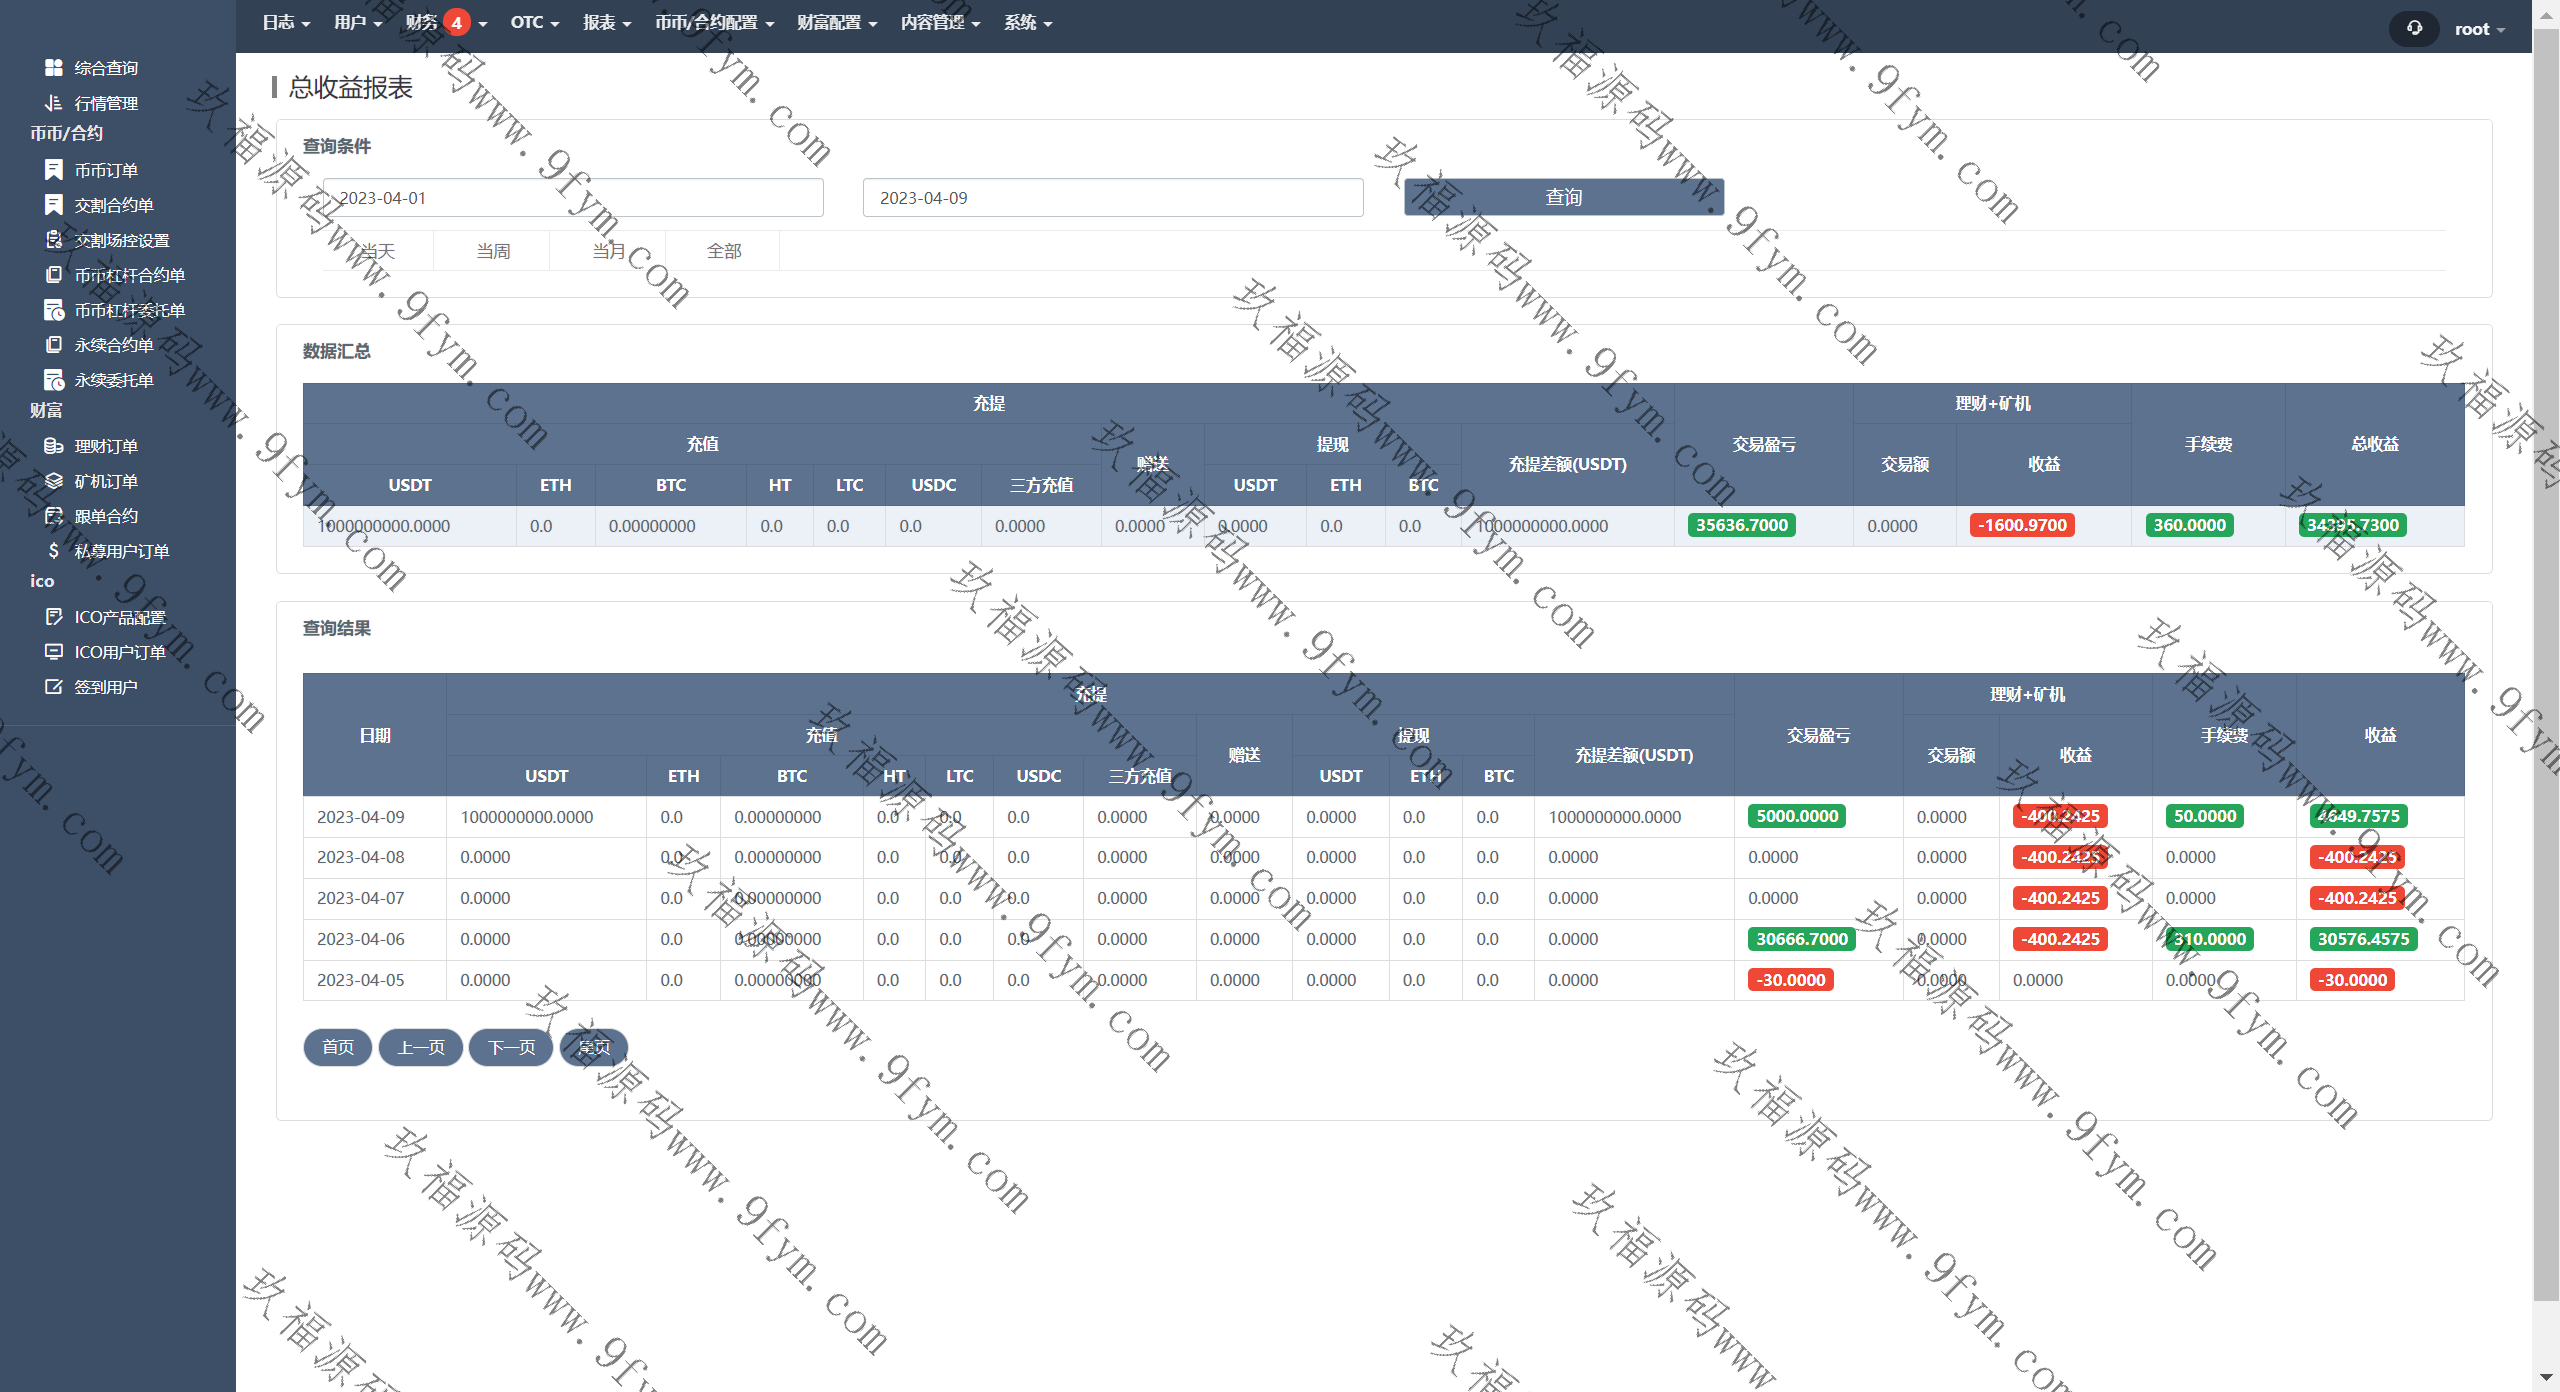Click the headset support icon near root
2560x1392 pixels.
point(2414,28)
